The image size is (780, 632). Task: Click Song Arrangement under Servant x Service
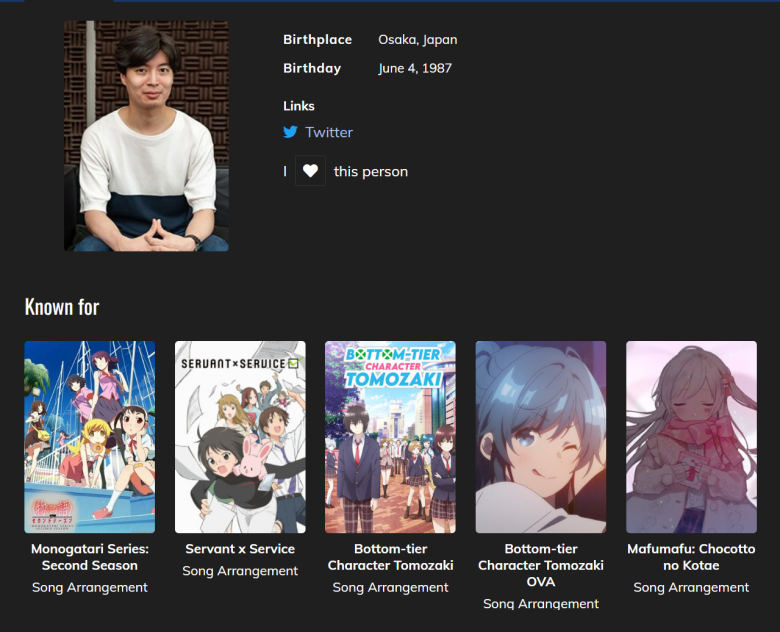coord(240,571)
